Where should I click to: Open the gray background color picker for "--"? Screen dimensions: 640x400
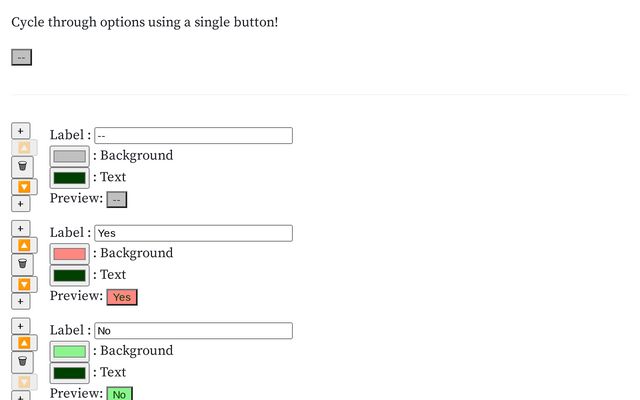[x=69, y=156]
